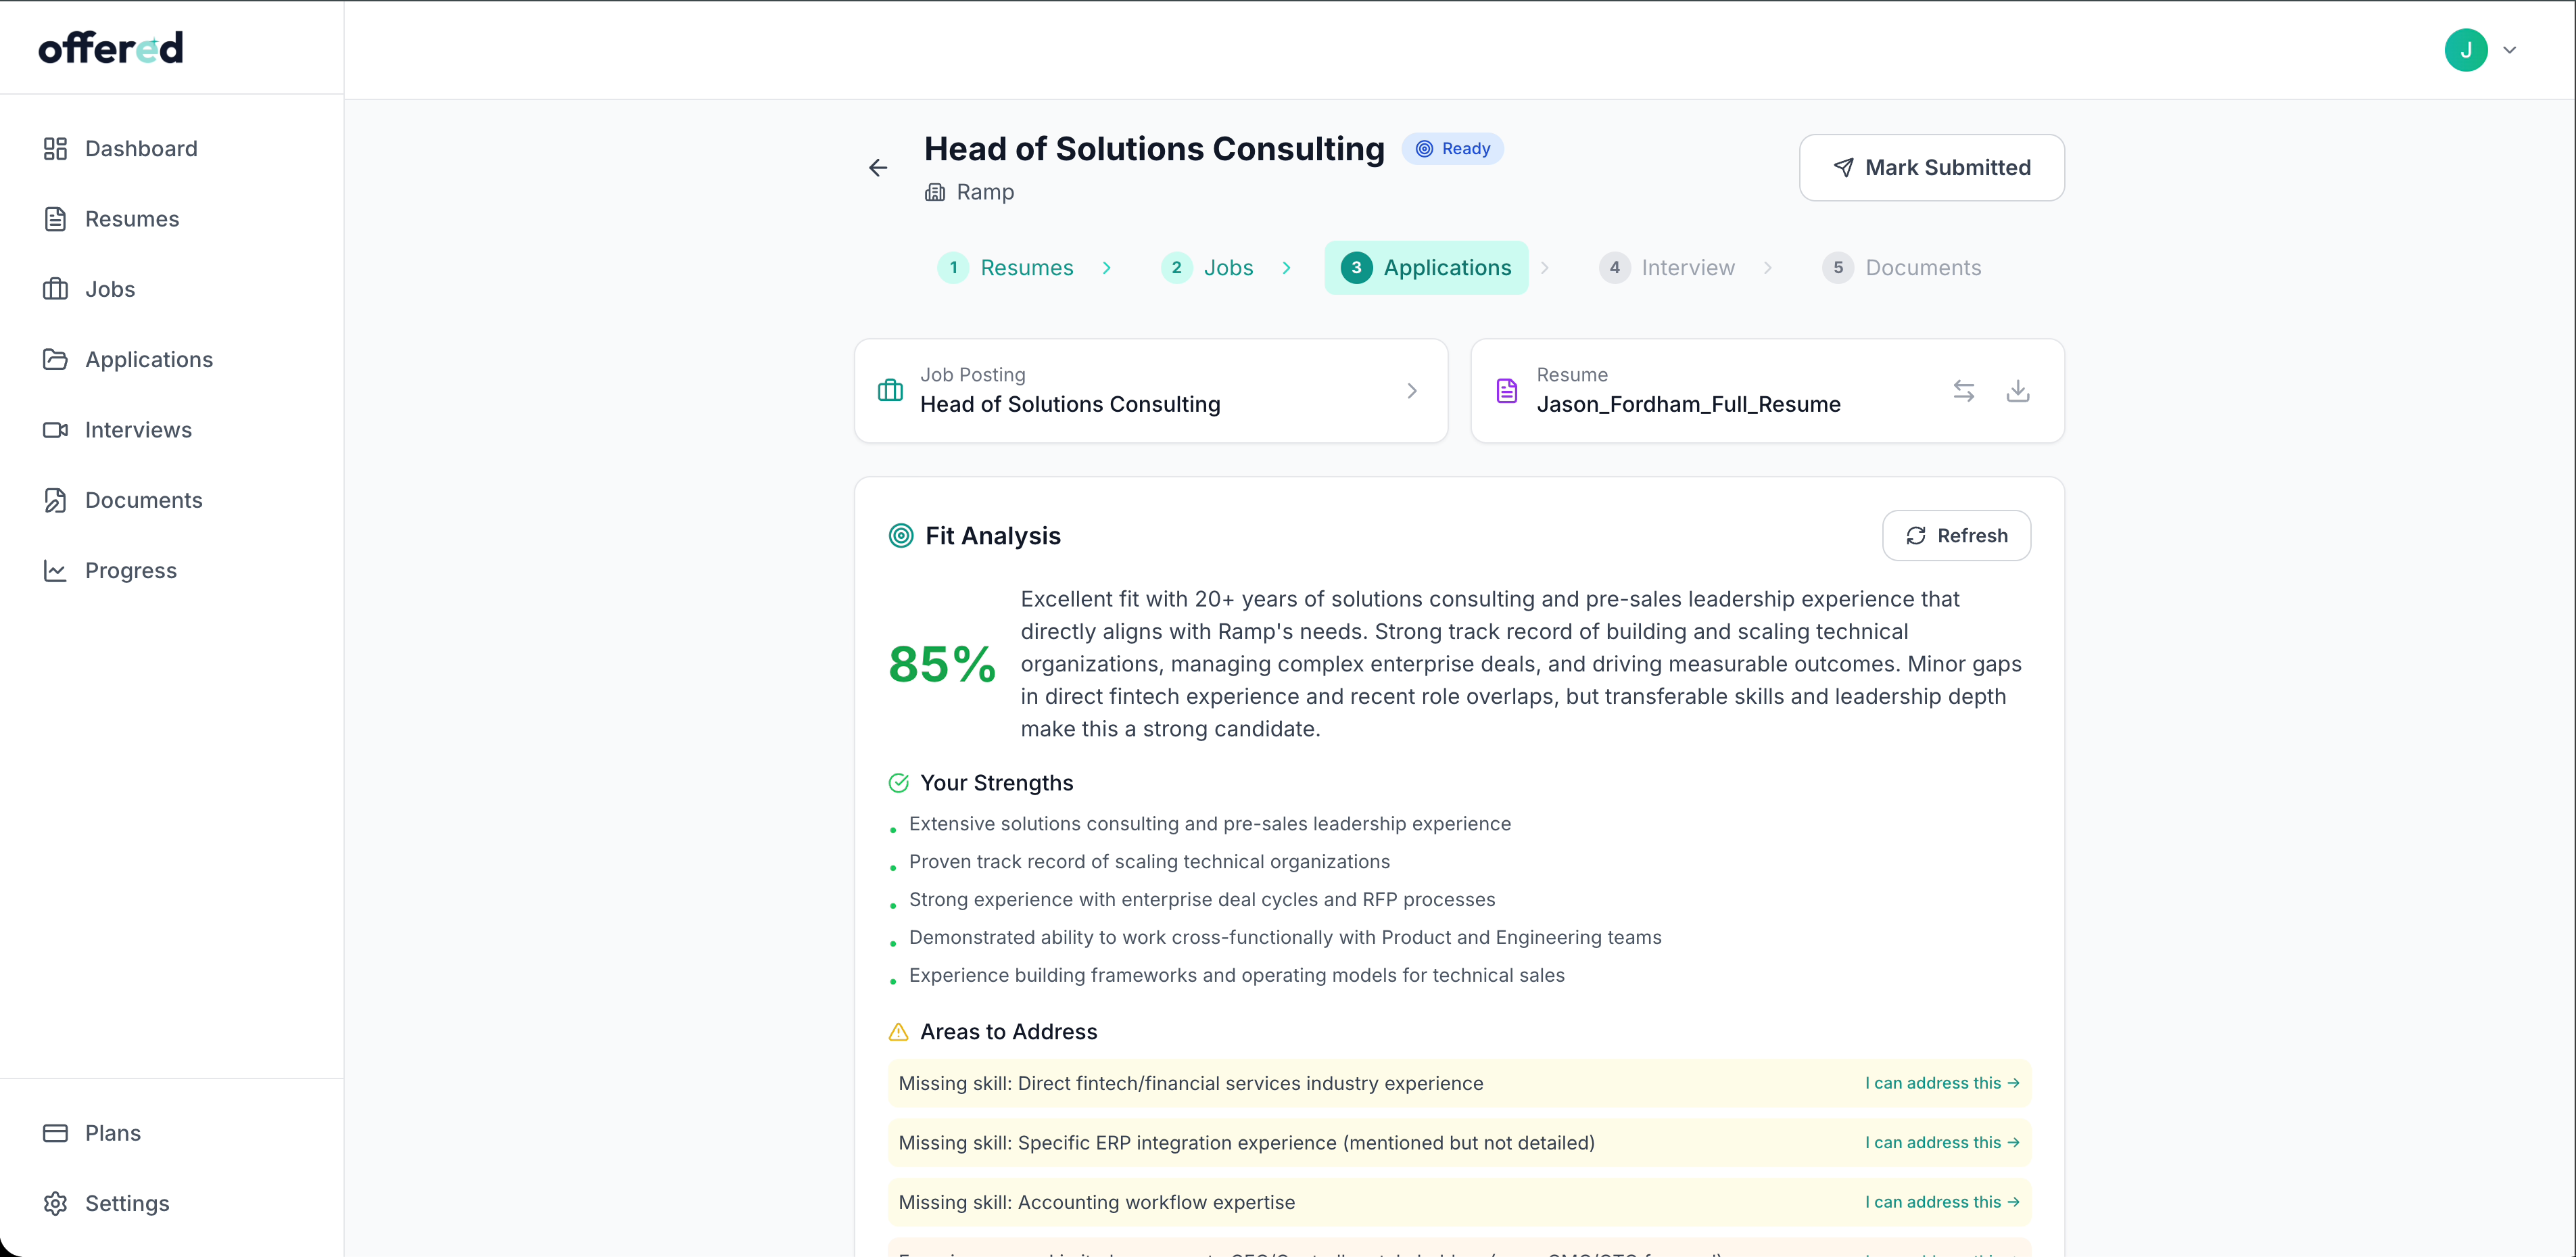Open the Job Posting card chevron
The image size is (2576, 1257).
(x=1411, y=391)
